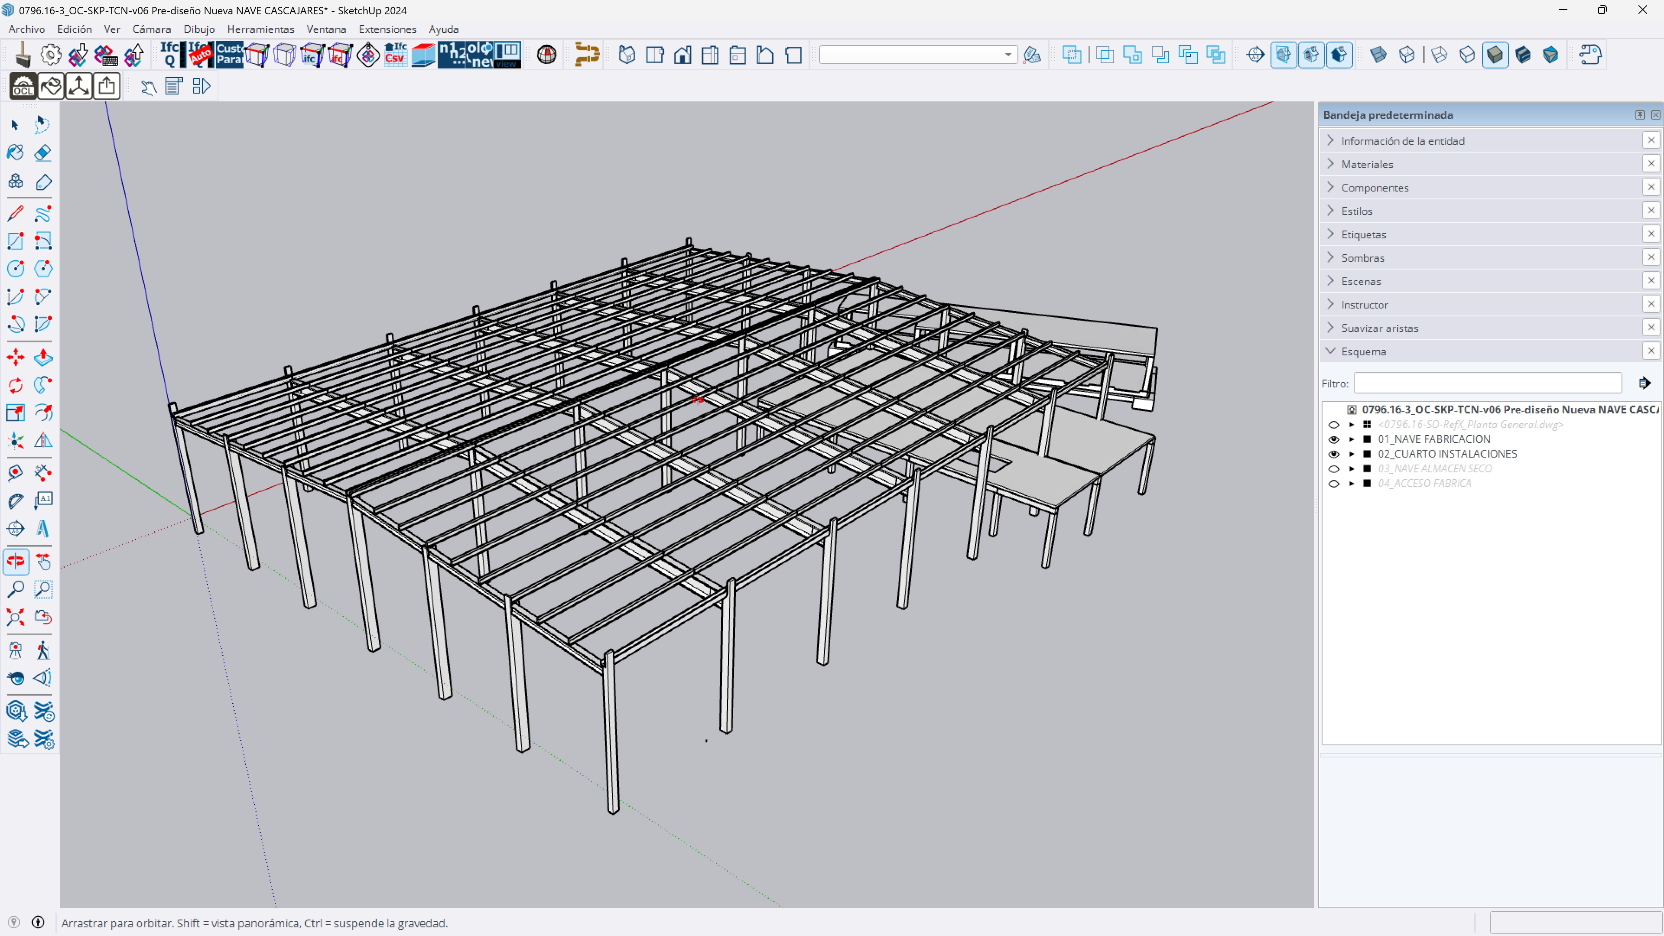Pick the Move tool
This screenshot has width=1664, height=936.
tap(16, 357)
